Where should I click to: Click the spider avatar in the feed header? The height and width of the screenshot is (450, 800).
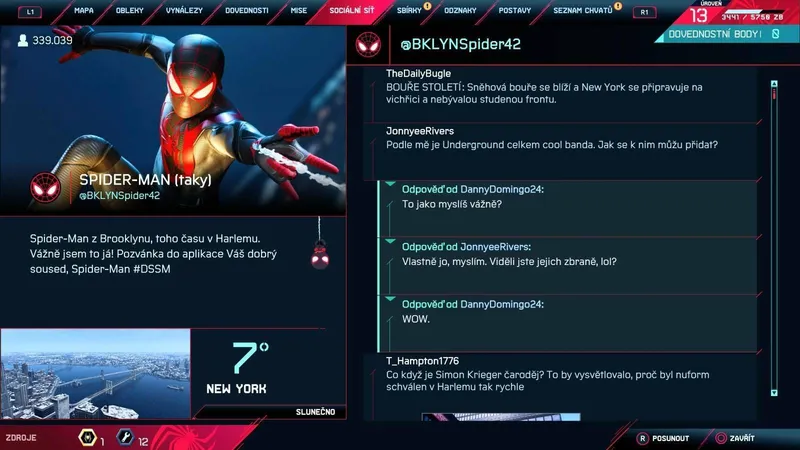point(368,44)
